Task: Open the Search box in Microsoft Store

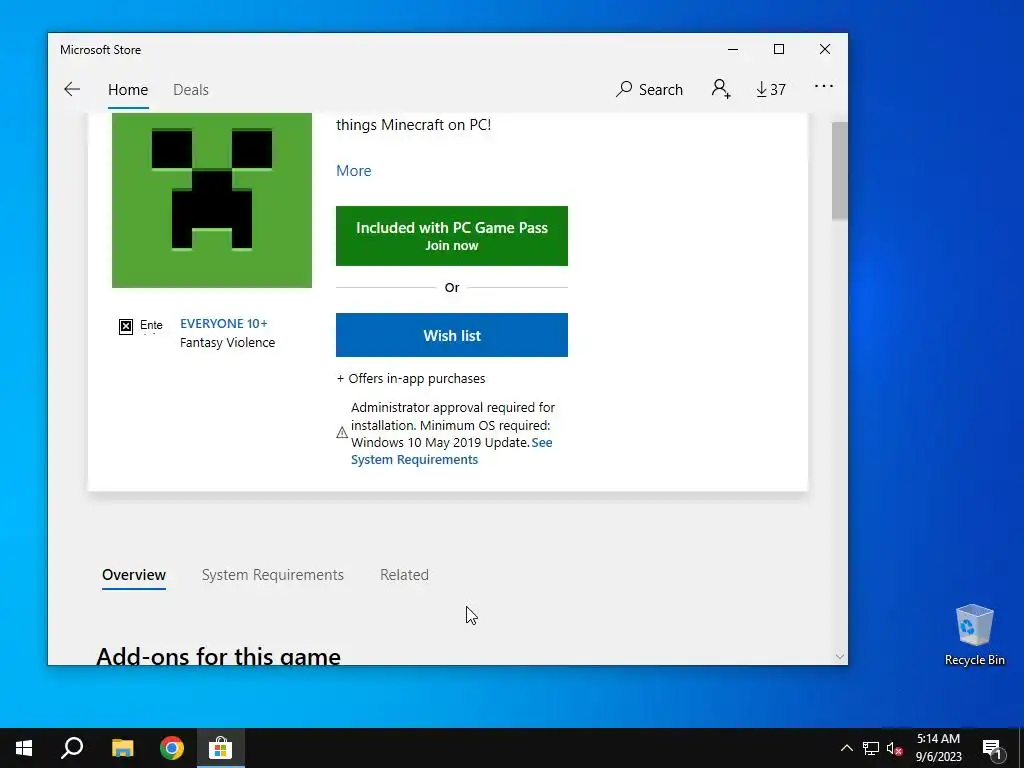Action: click(649, 89)
